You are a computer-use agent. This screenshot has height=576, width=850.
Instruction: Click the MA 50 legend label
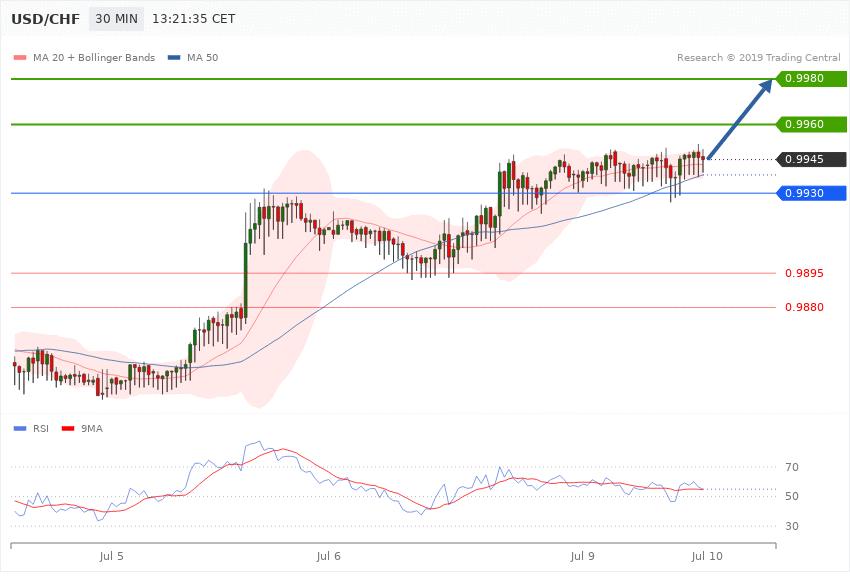pyautogui.click(x=202, y=57)
